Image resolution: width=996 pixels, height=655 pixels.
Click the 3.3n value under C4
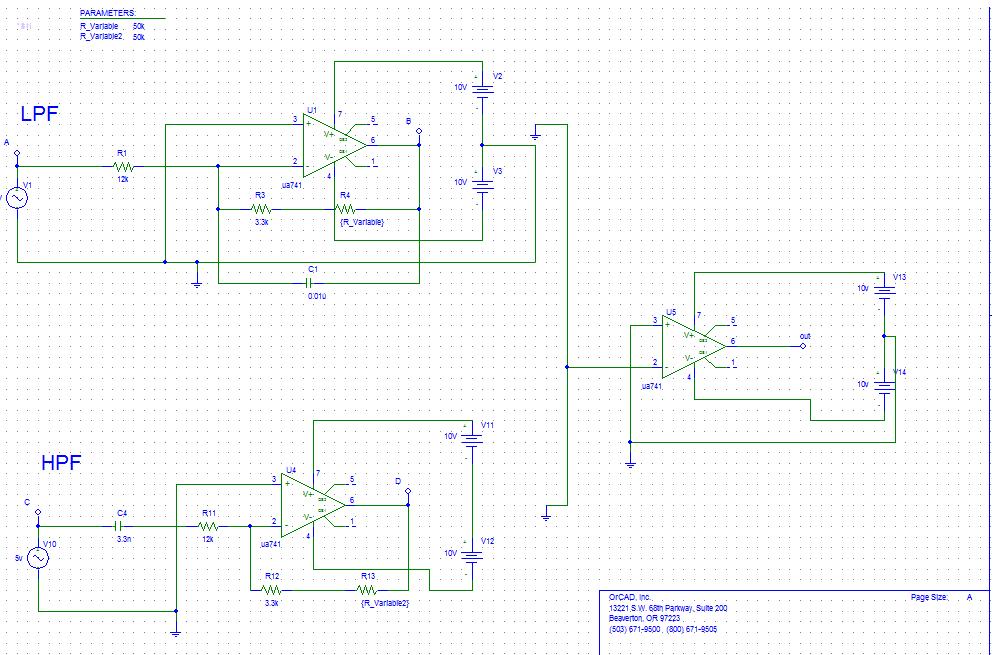pos(124,539)
